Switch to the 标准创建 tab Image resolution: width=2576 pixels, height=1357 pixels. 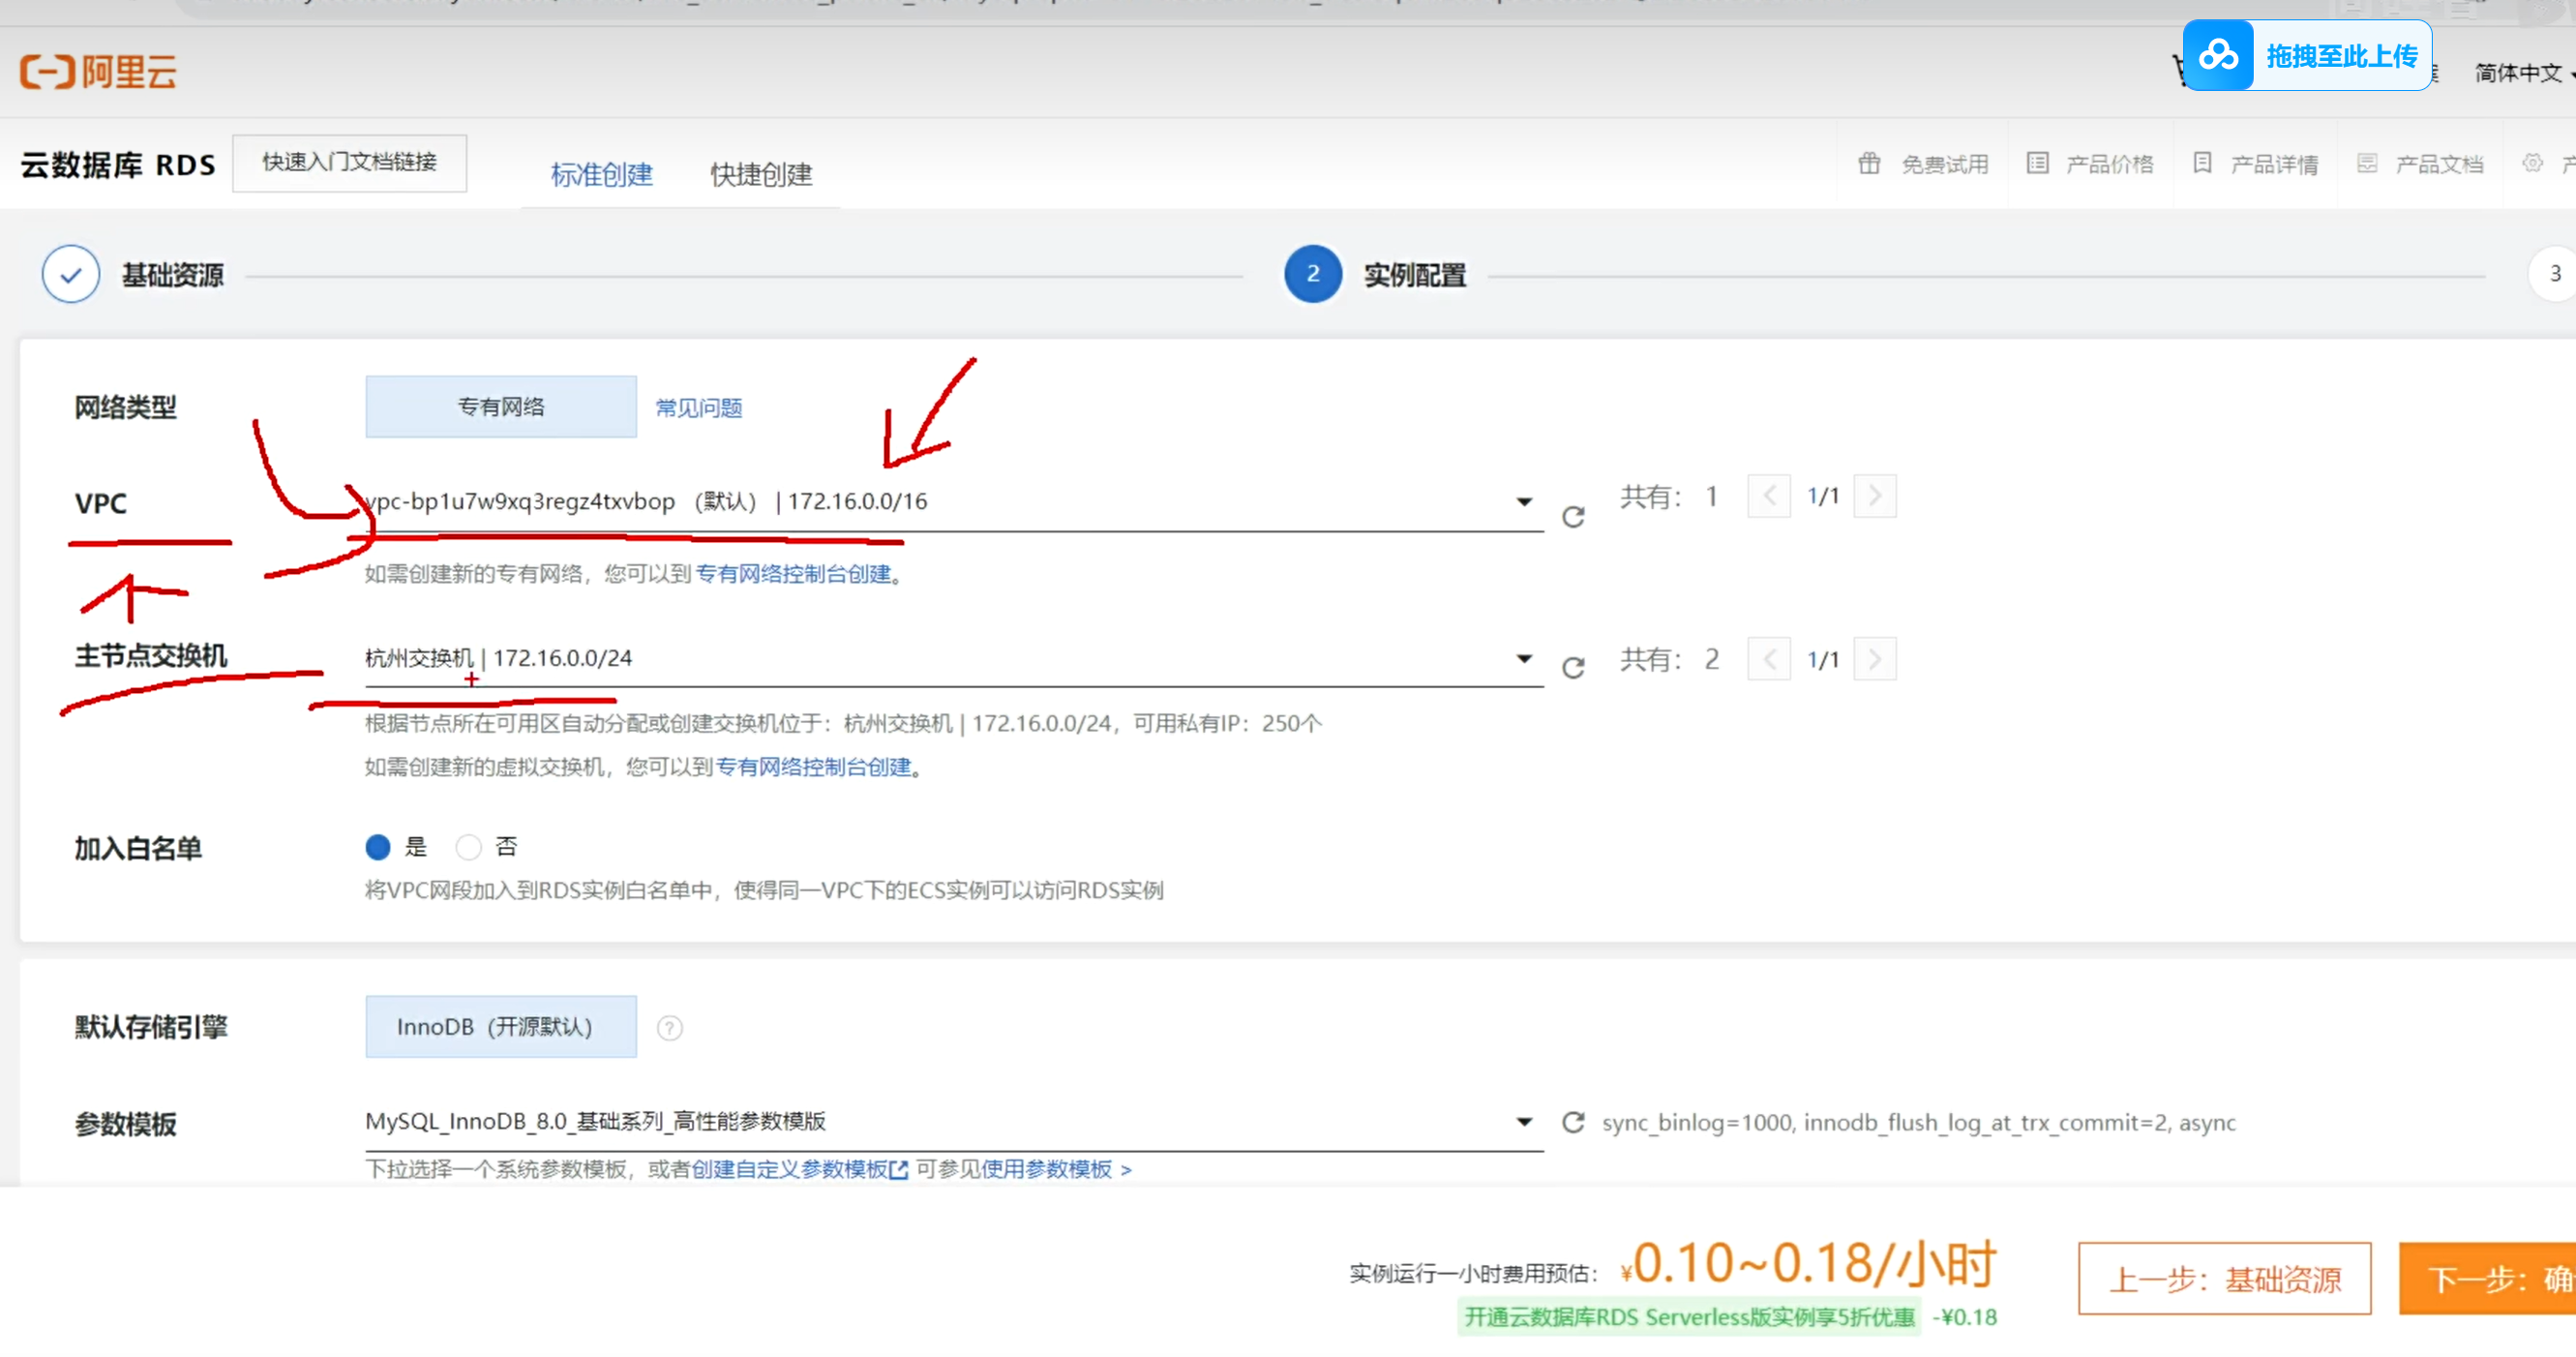(601, 174)
